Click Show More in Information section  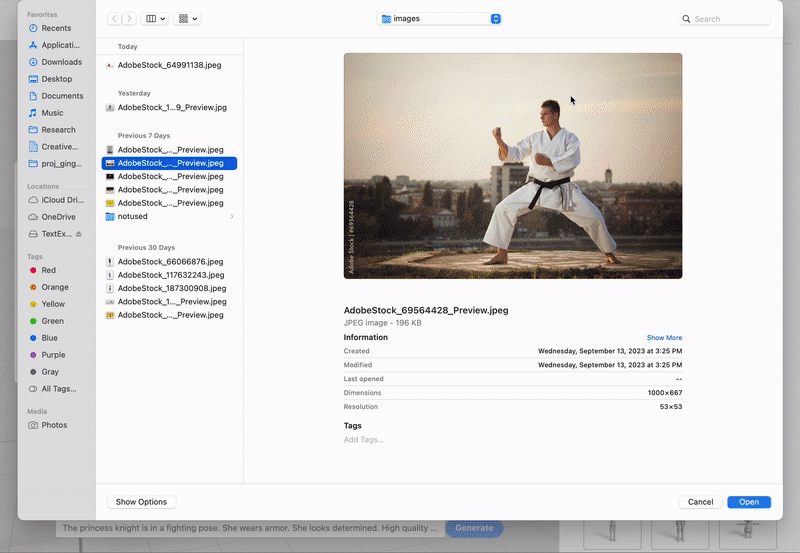point(664,338)
